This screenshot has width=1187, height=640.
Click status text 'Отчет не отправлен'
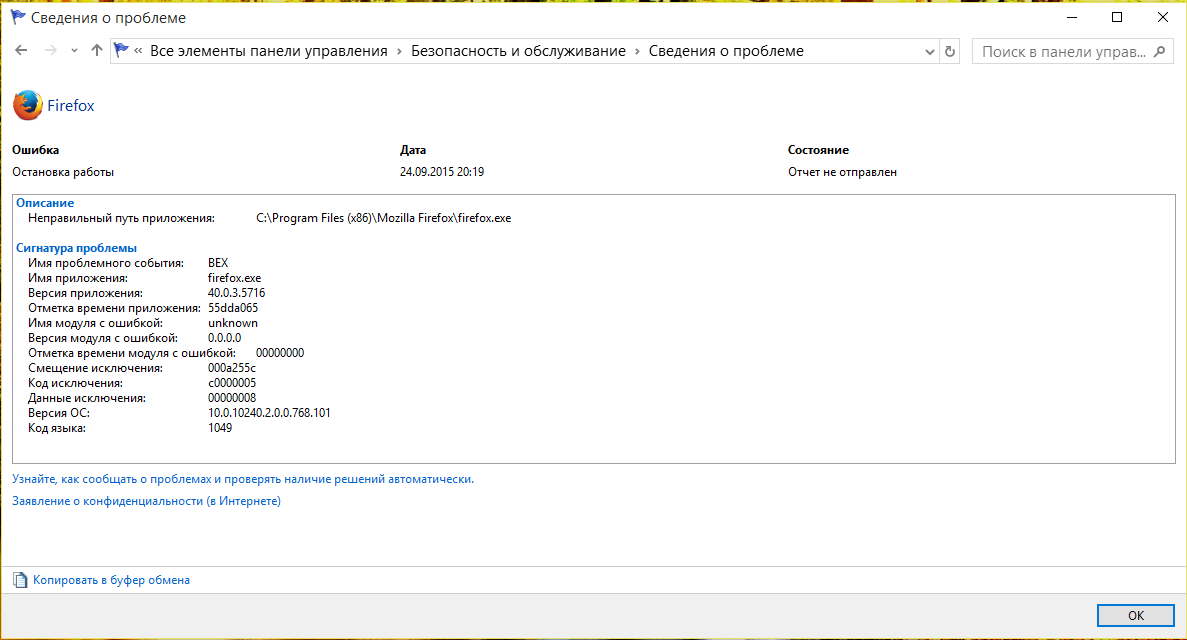pos(843,172)
